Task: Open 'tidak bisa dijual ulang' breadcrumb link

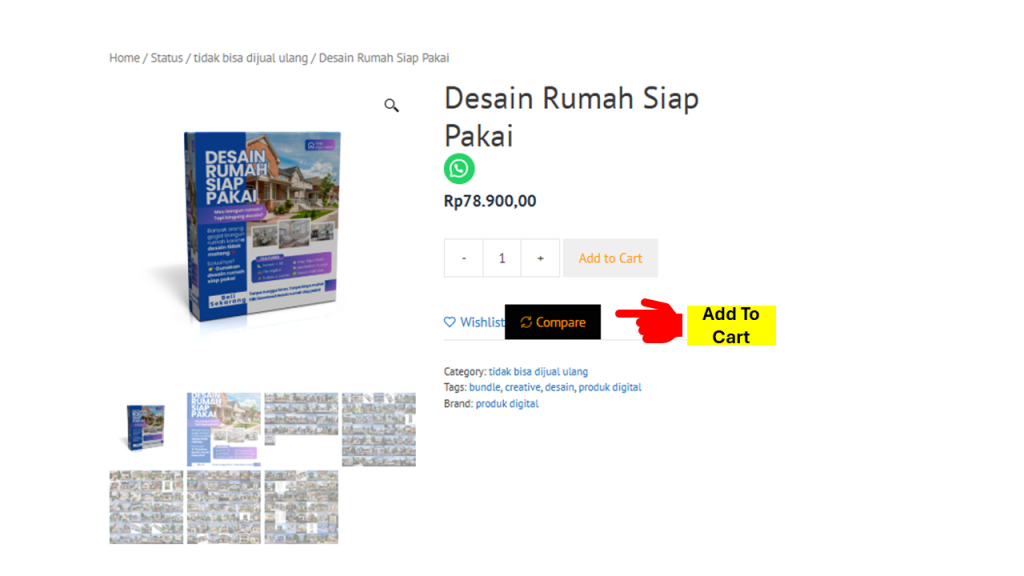Action: tap(250, 57)
